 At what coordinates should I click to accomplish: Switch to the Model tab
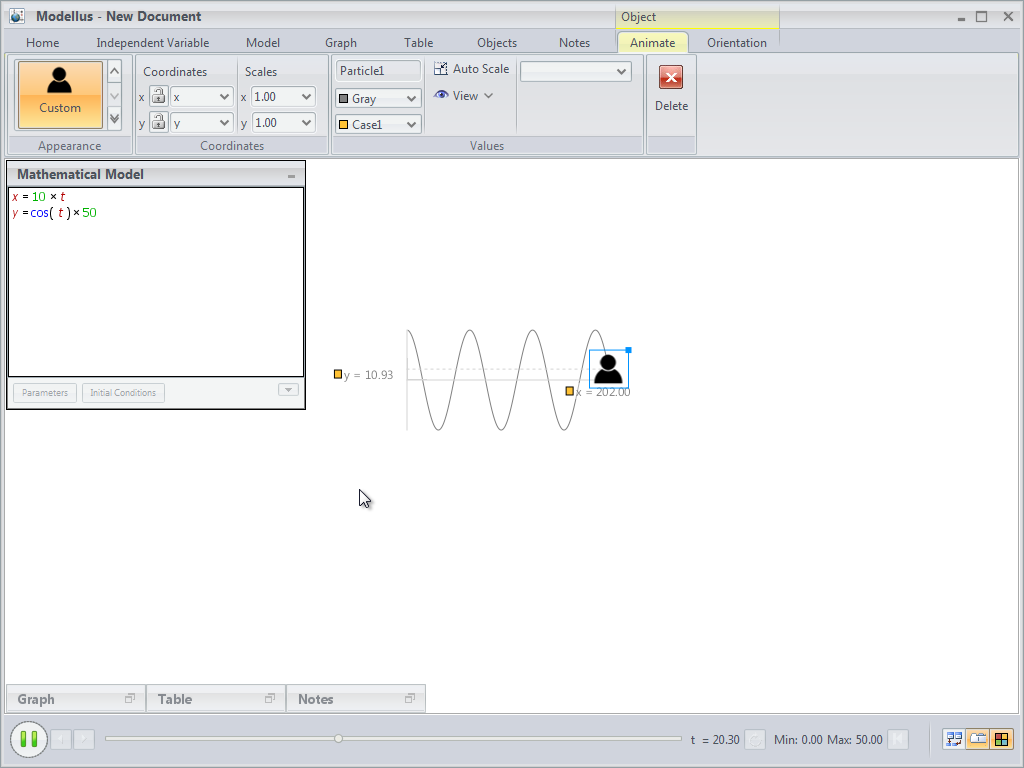pyautogui.click(x=263, y=42)
